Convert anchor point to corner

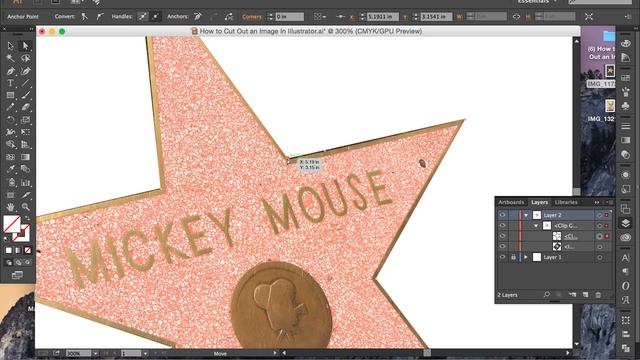84,17
